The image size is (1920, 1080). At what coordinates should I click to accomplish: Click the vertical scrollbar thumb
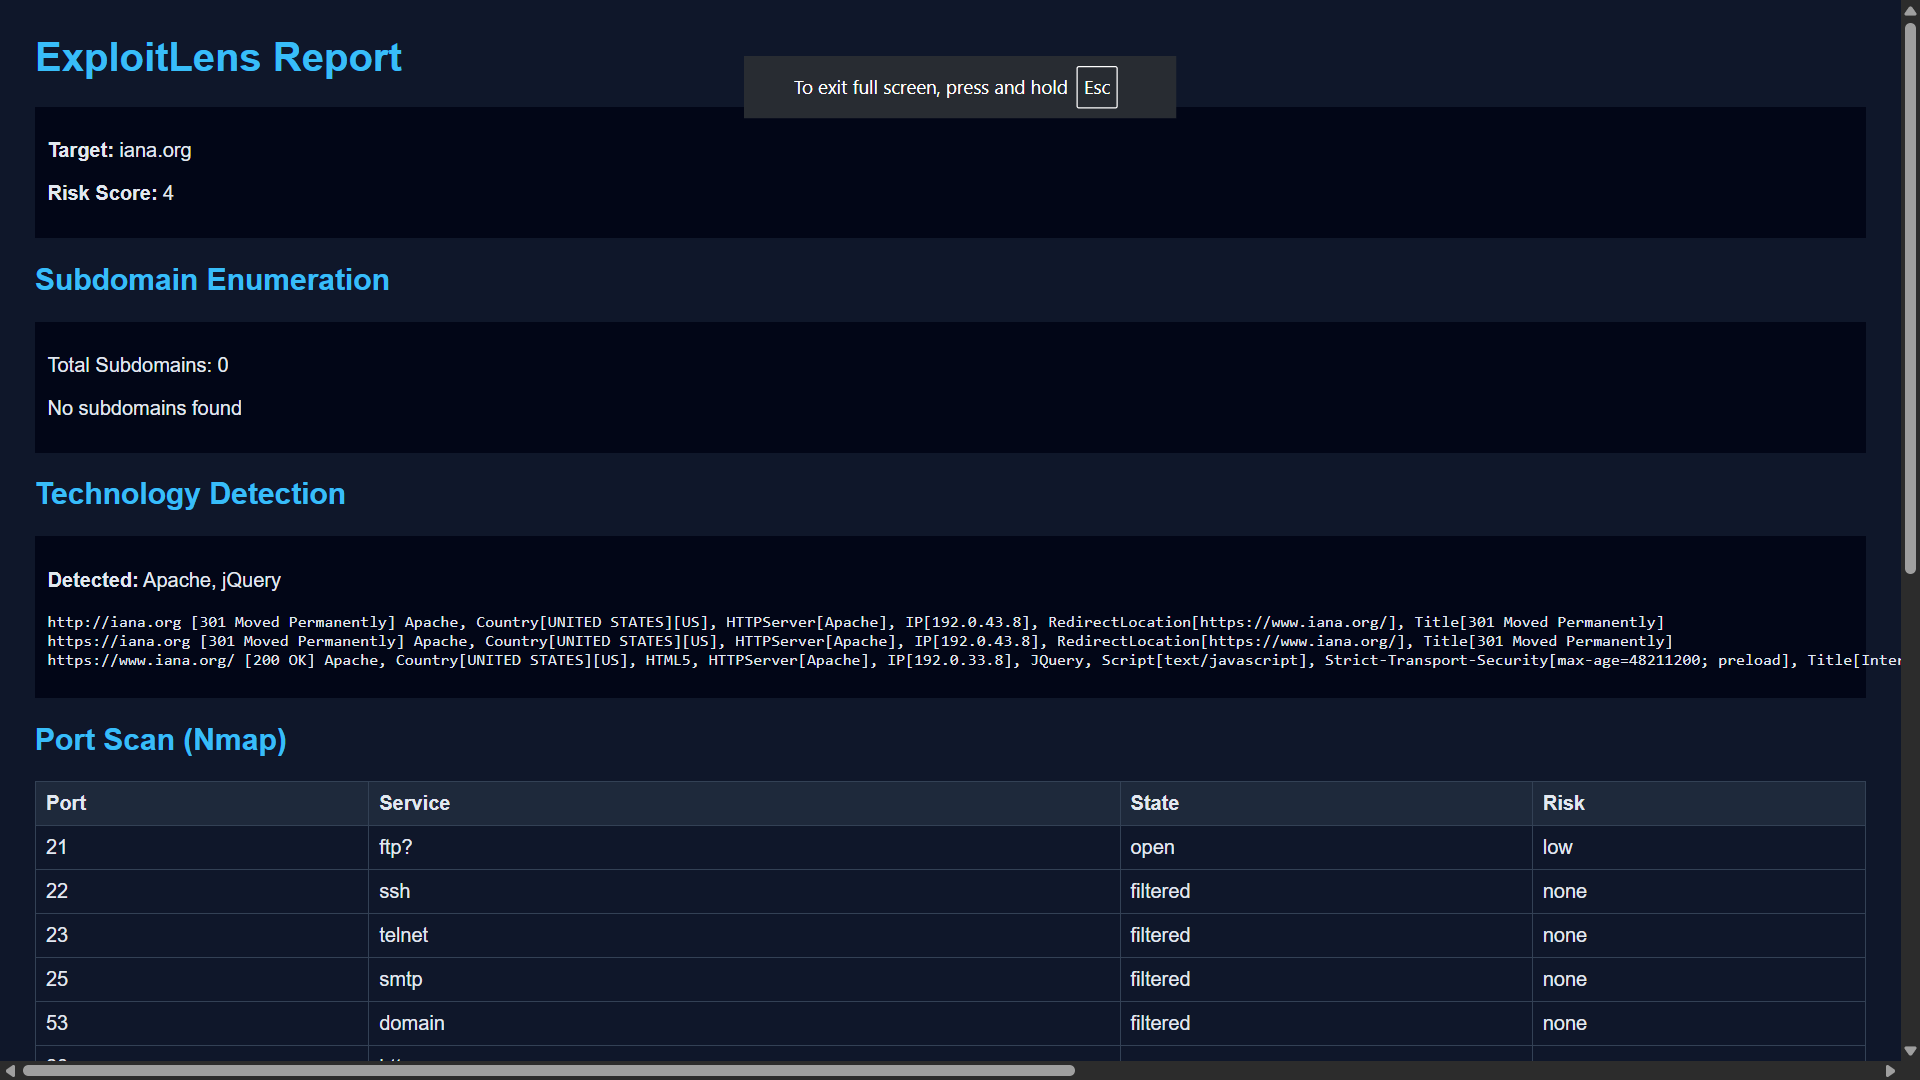point(1910,300)
